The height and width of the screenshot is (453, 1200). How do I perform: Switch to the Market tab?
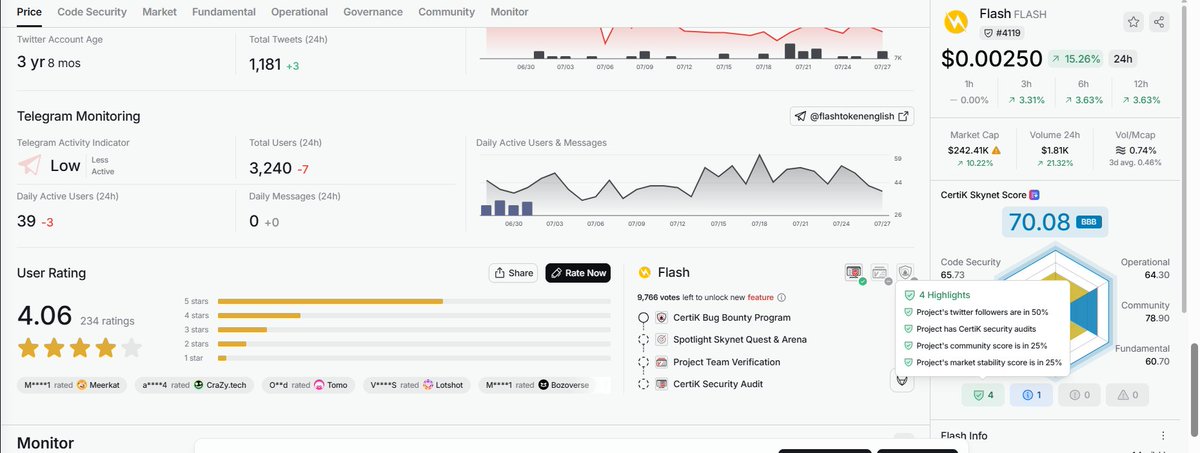click(x=160, y=12)
